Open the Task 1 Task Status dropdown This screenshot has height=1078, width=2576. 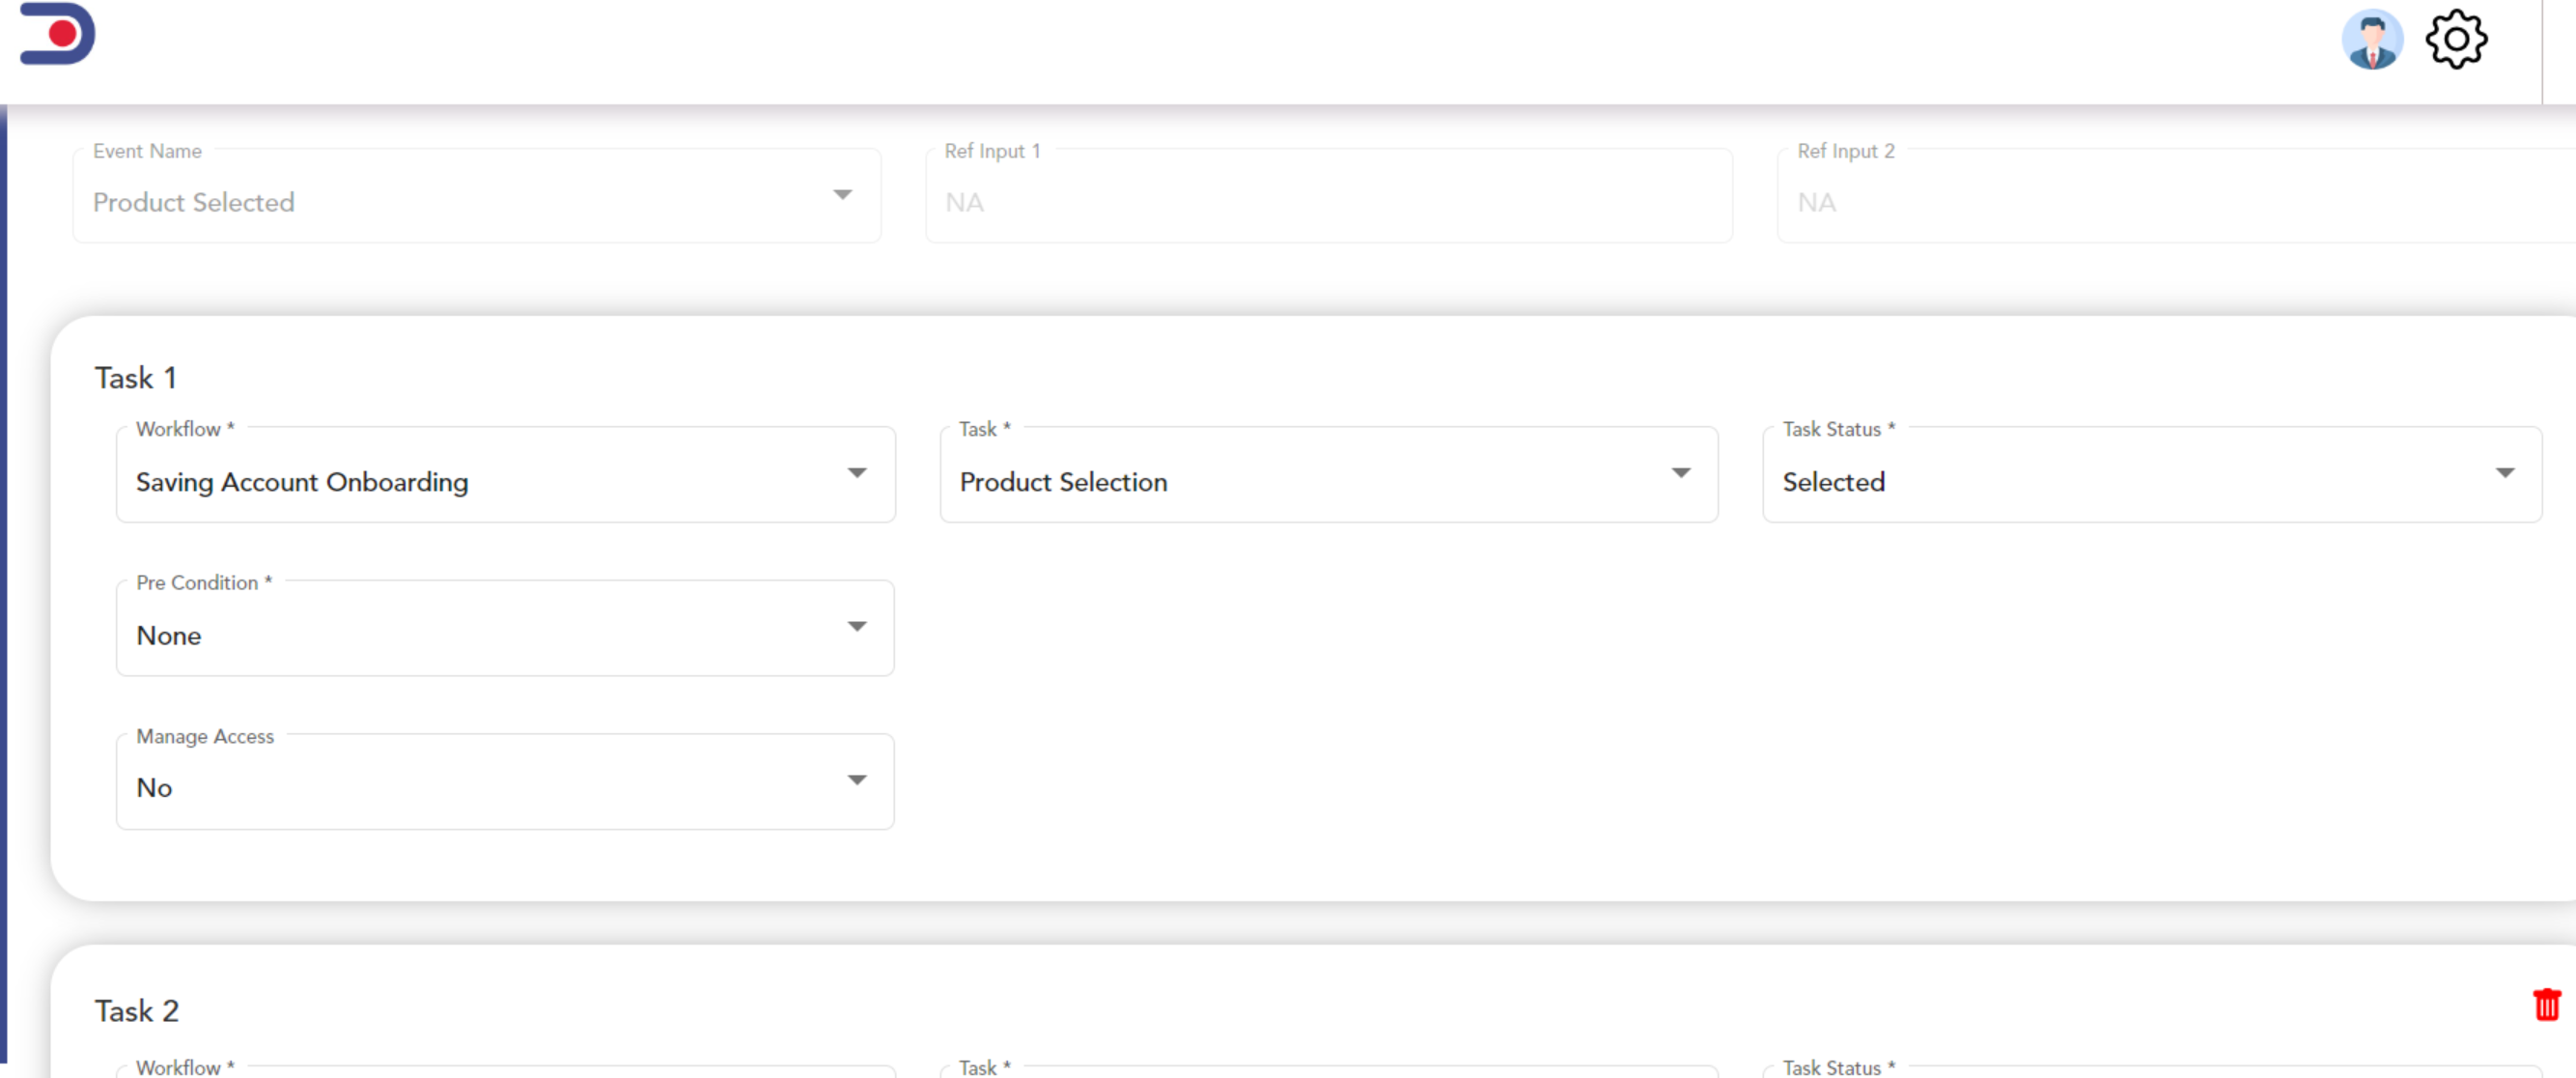tap(2152, 475)
